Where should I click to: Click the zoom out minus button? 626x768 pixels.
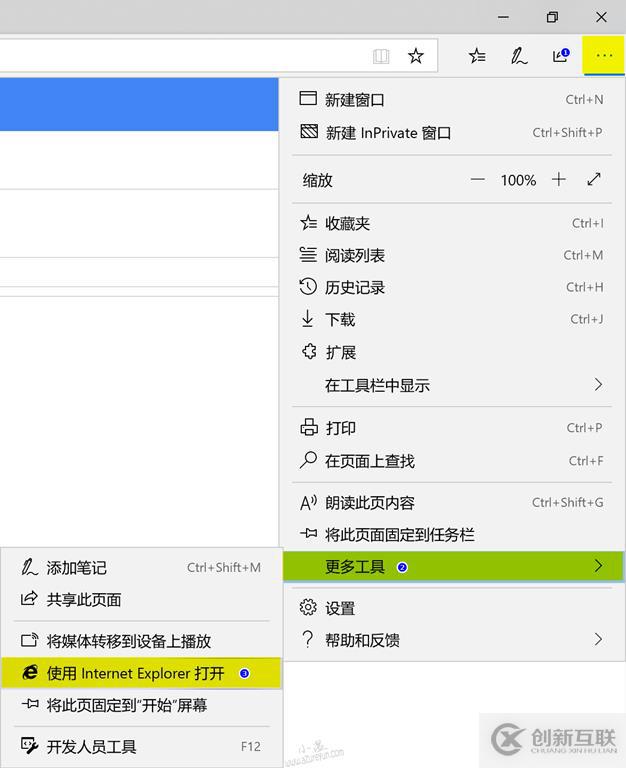point(477,180)
